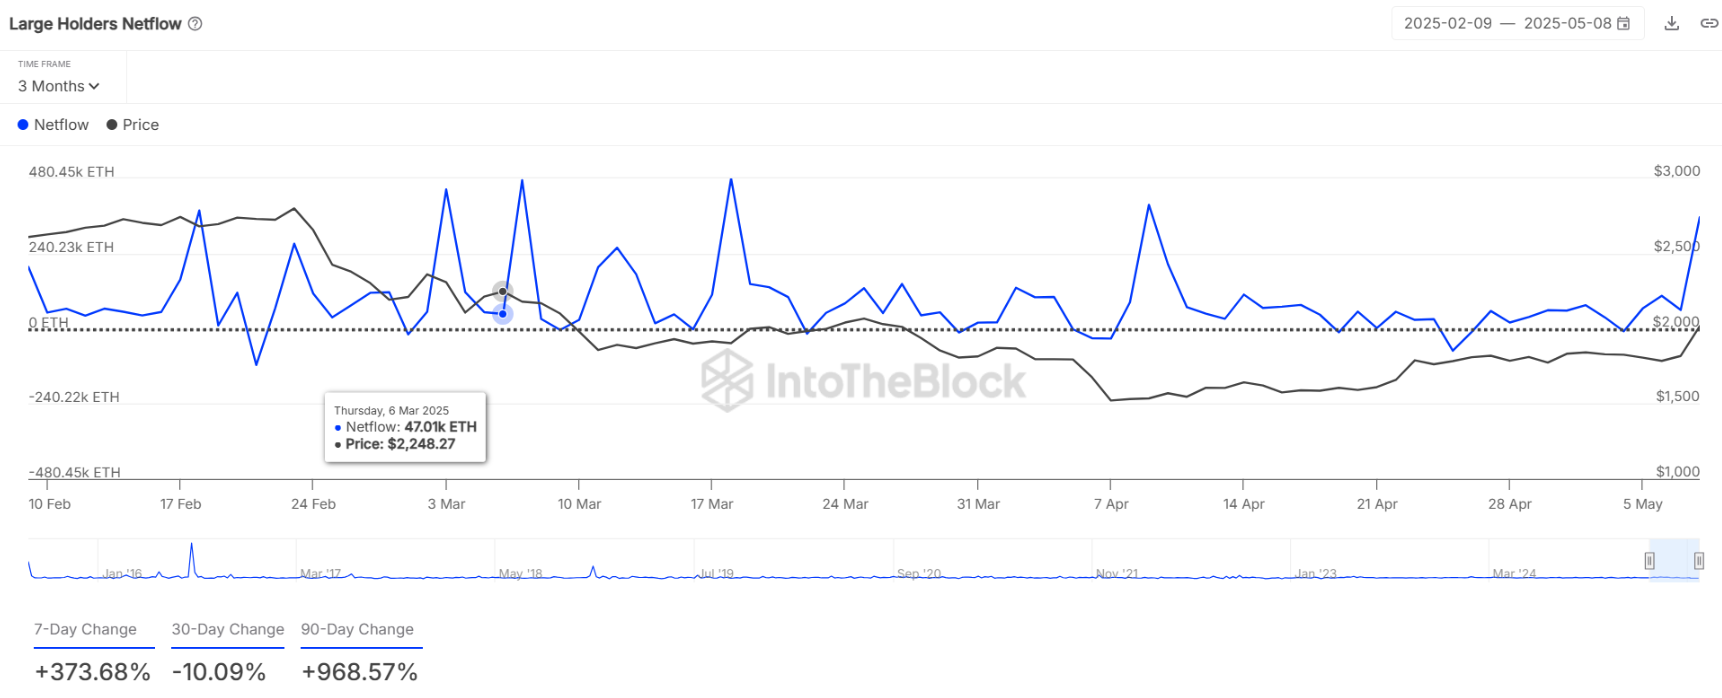Select the 90-Day Change tab
Screen dimensions: 1722x698
[x=357, y=630]
